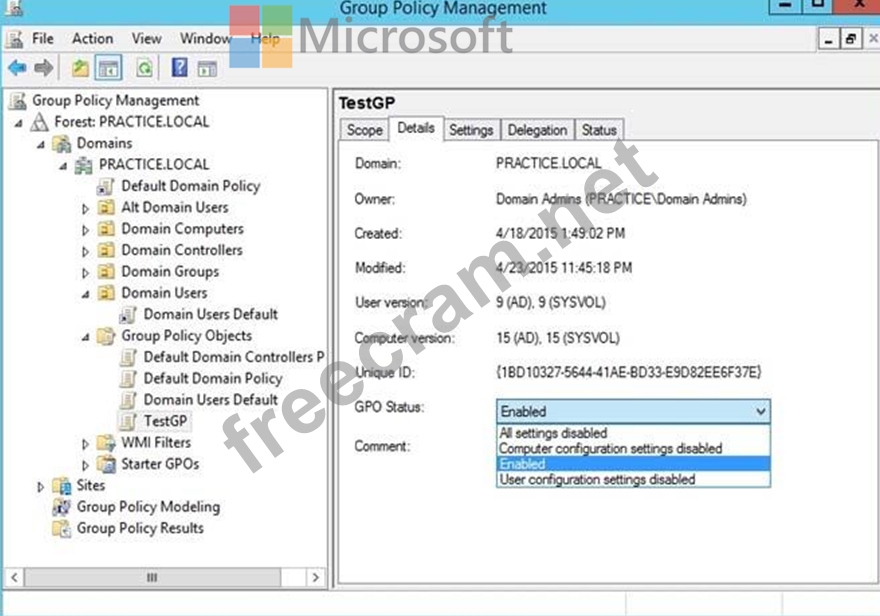Choose the highlighted Enabled list option
The image size is (880, 616).
[x=633, y=464]
